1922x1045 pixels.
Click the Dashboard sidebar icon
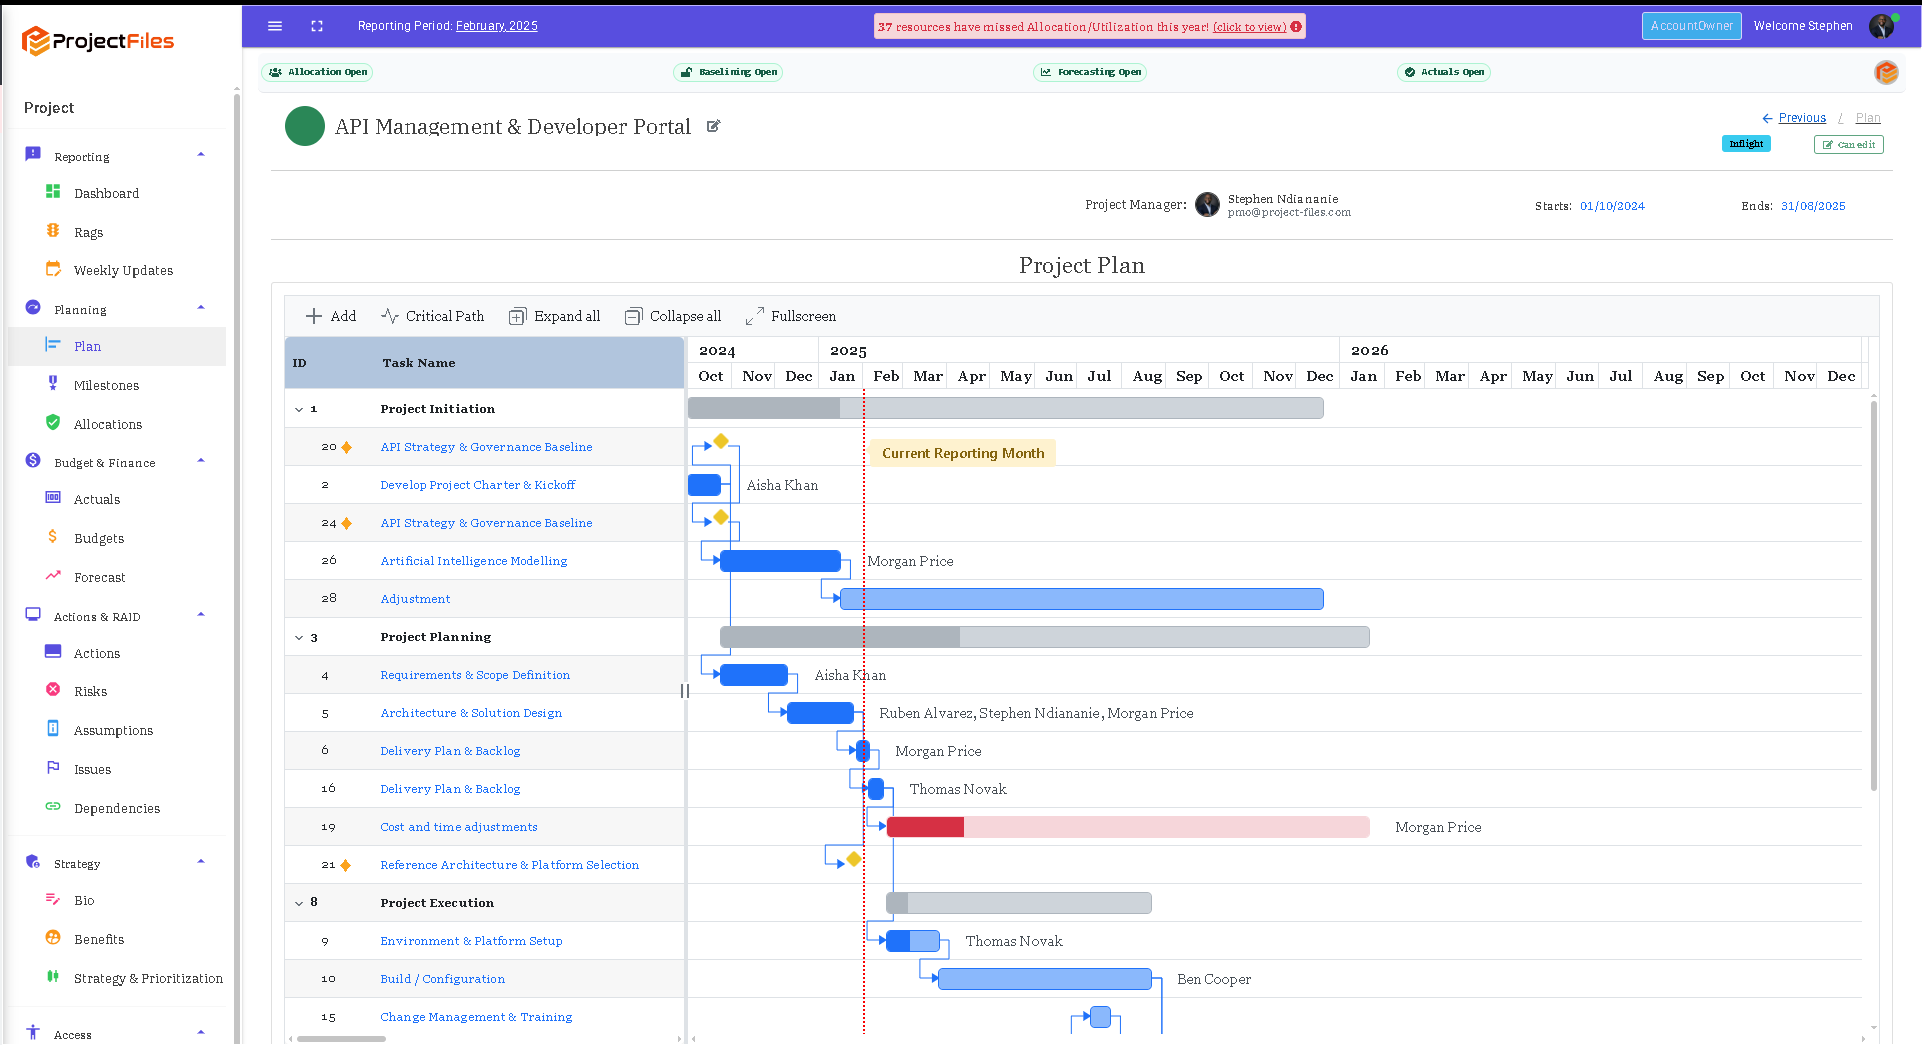[x=53, y=192]
